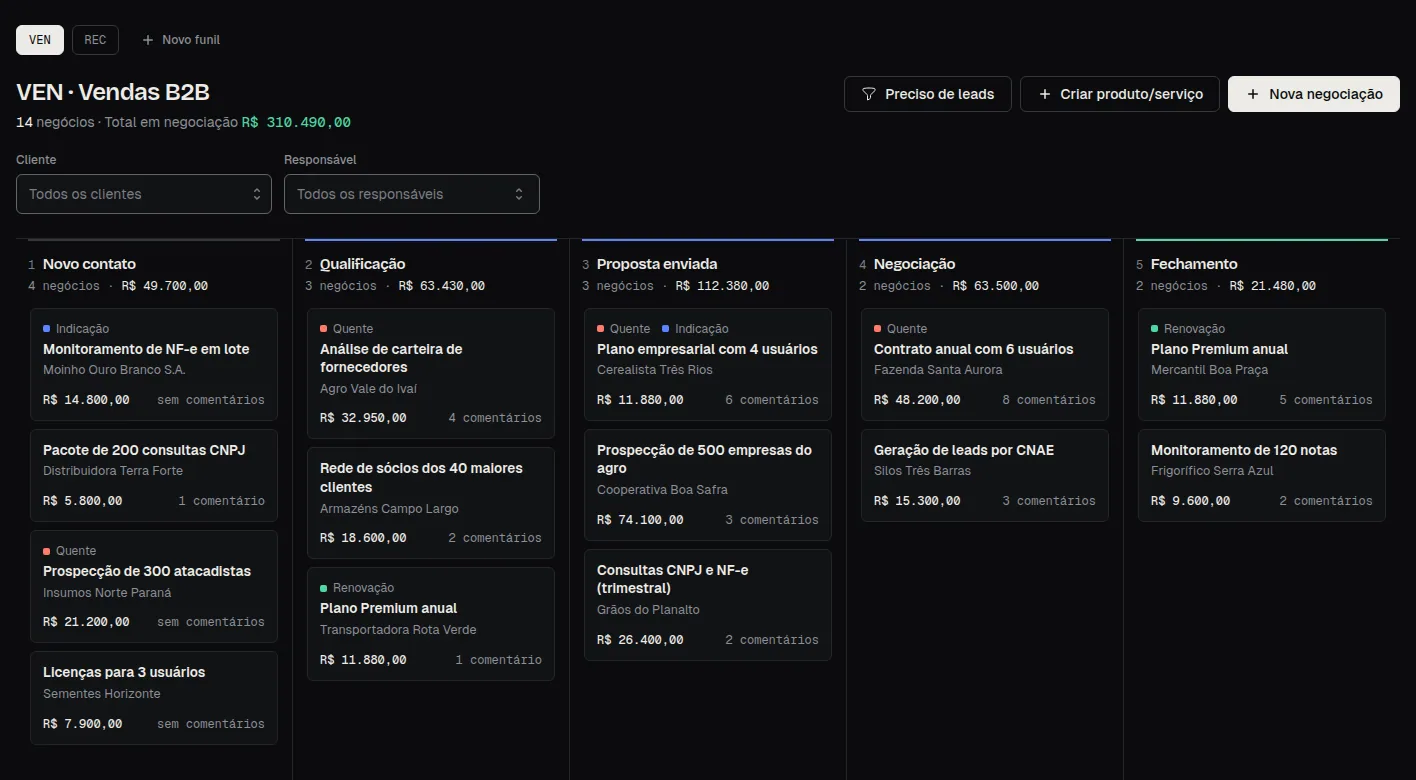
Task: Open the Pacote de 200 consultas CNPJ card
Action: click(154, 475)
